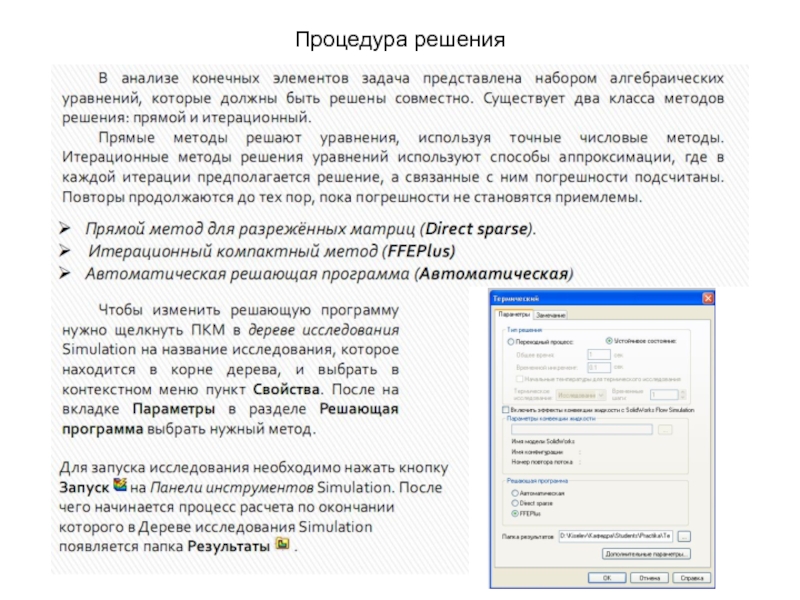Choose the Direct sparse solver radio button
This screenshot has height=600, width=800.
(515, 504)
